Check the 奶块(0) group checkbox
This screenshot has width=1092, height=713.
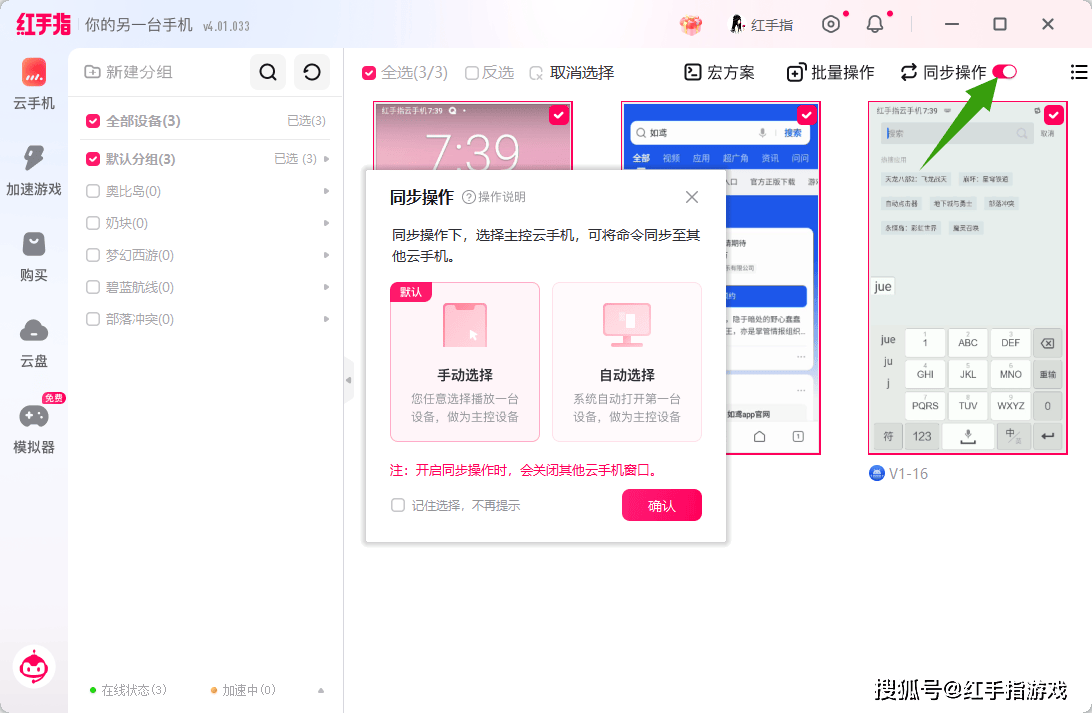pyautogui.click(x=93, y=223)
